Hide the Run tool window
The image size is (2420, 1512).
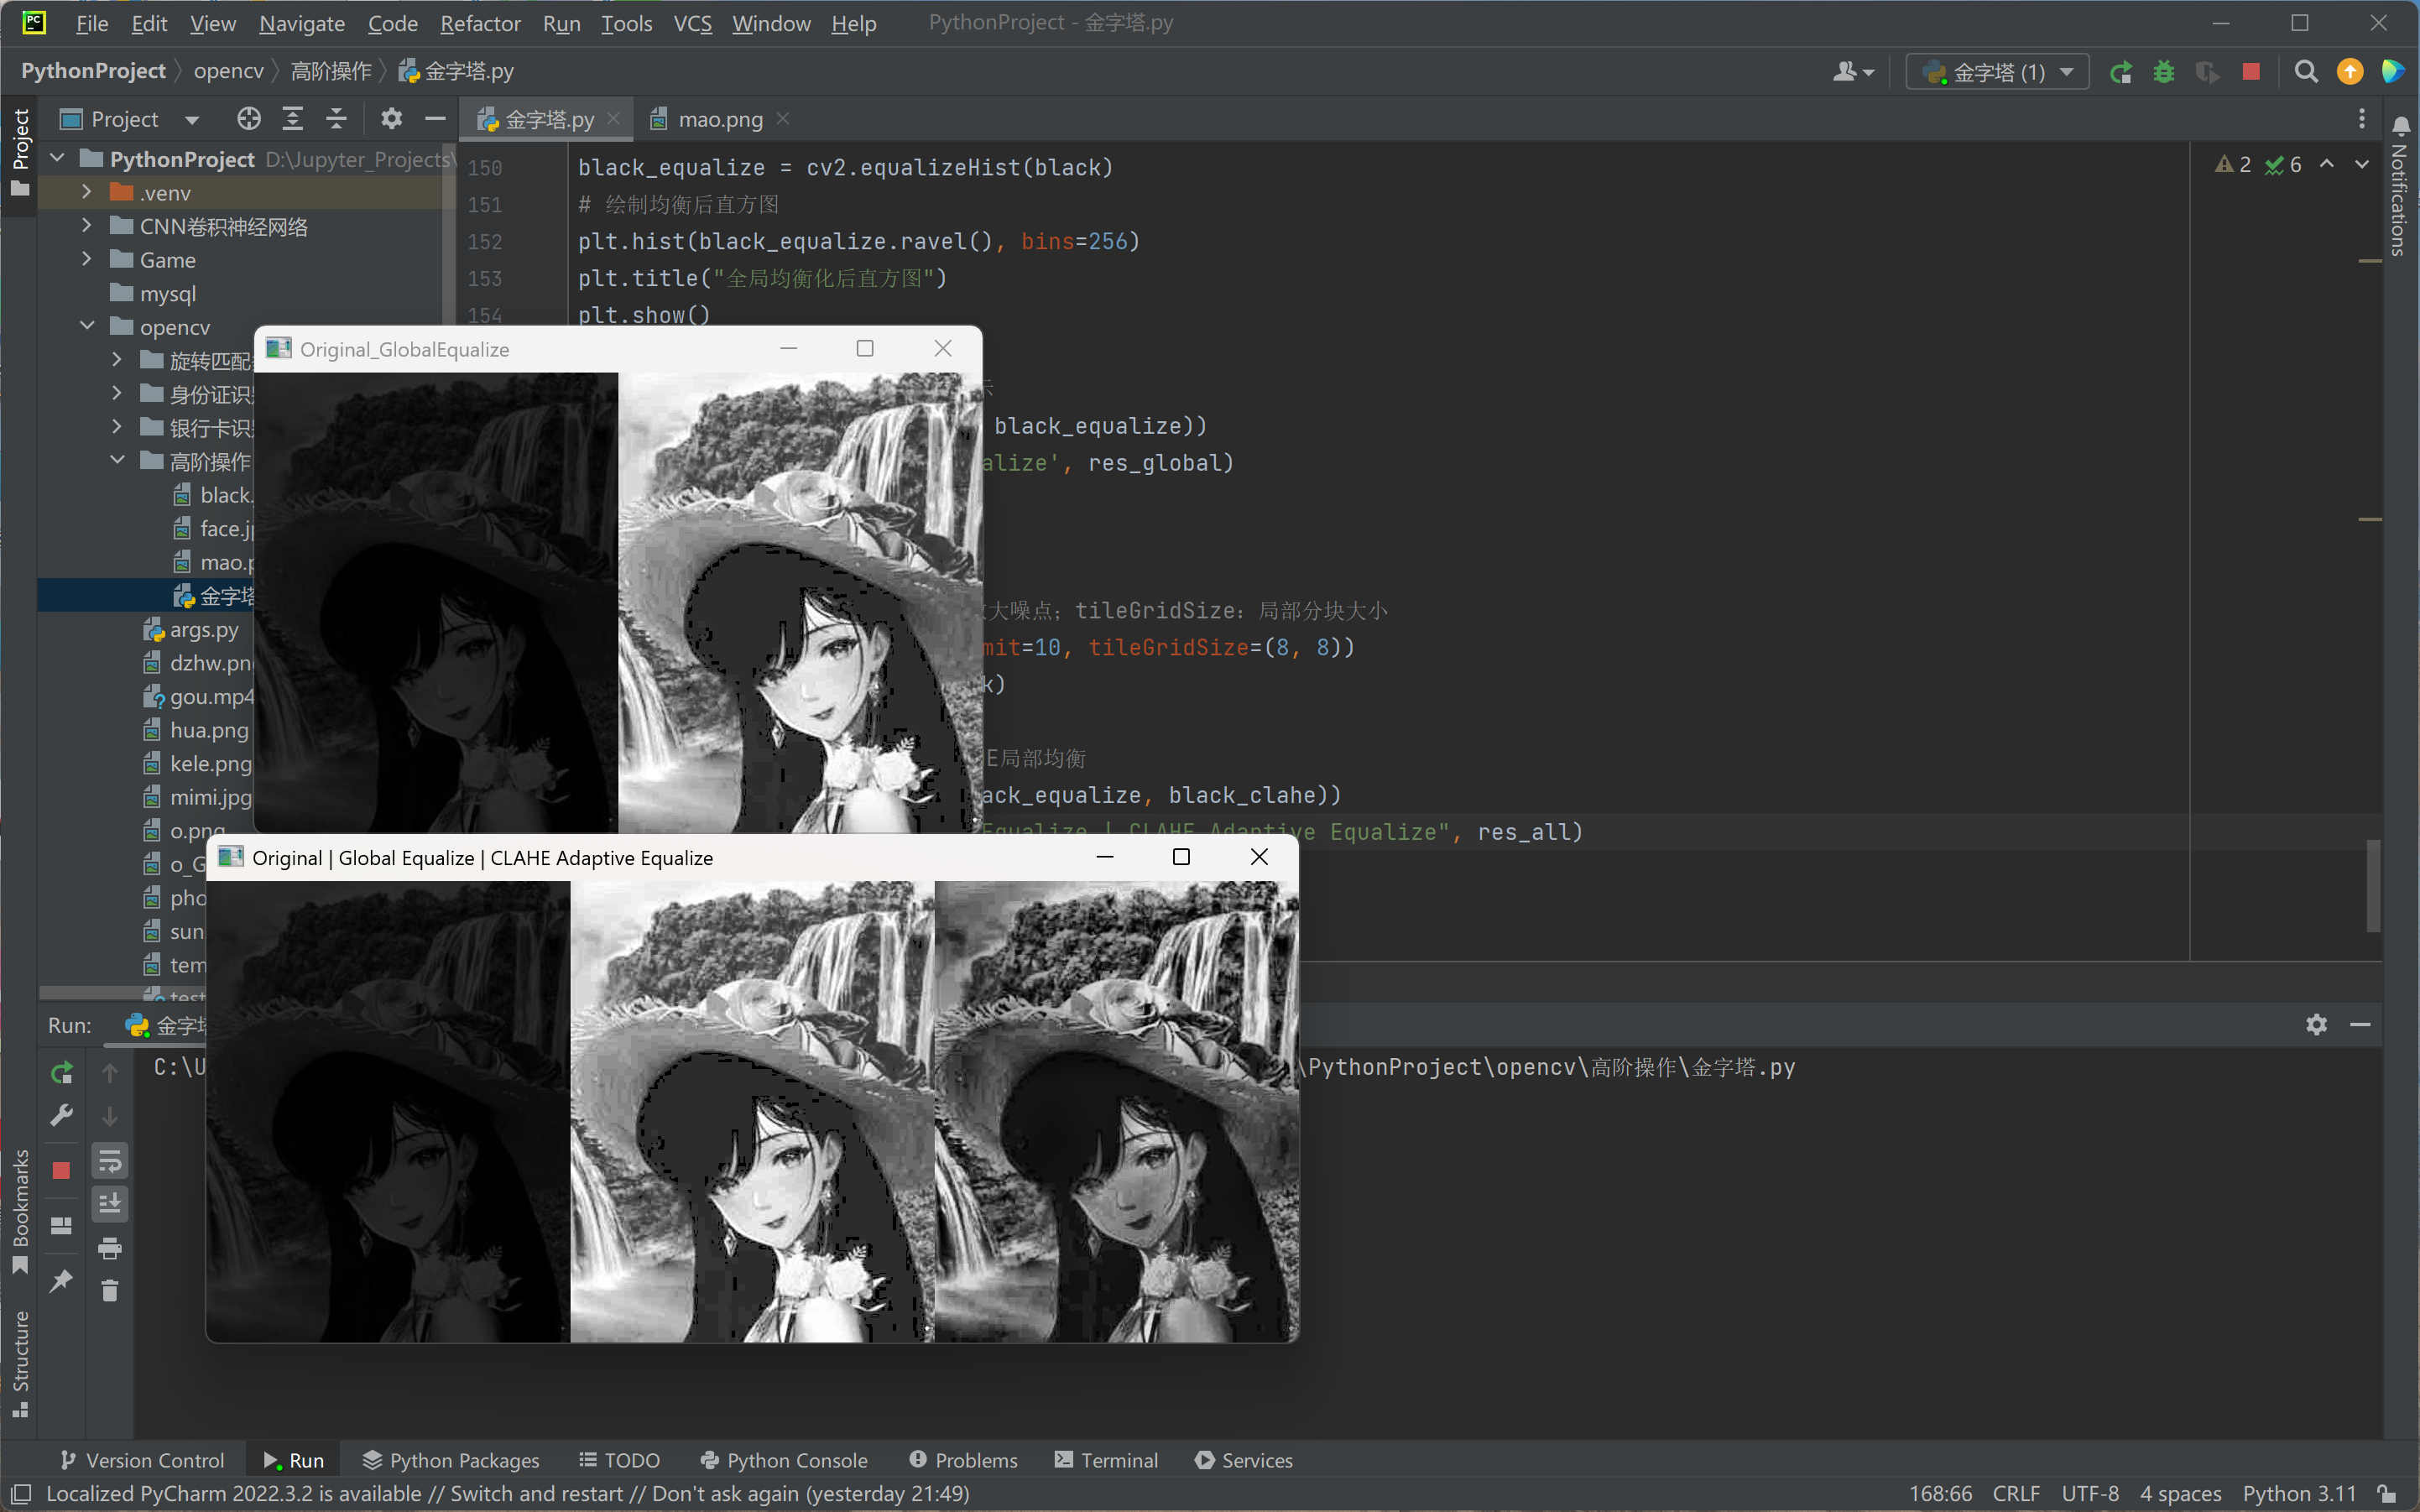coord(2360,1024)
